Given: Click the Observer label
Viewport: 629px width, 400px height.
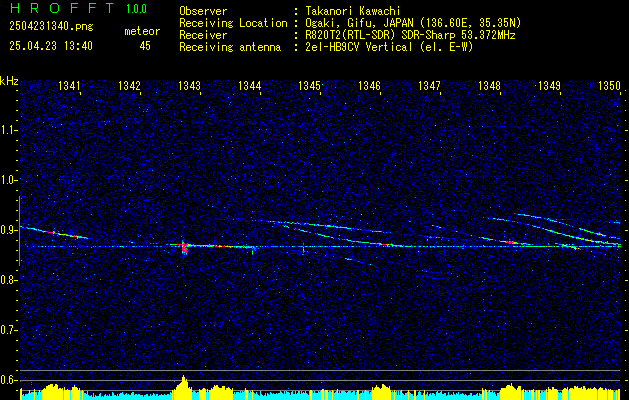Looking at the screenshot, I should tap(203, 11).
